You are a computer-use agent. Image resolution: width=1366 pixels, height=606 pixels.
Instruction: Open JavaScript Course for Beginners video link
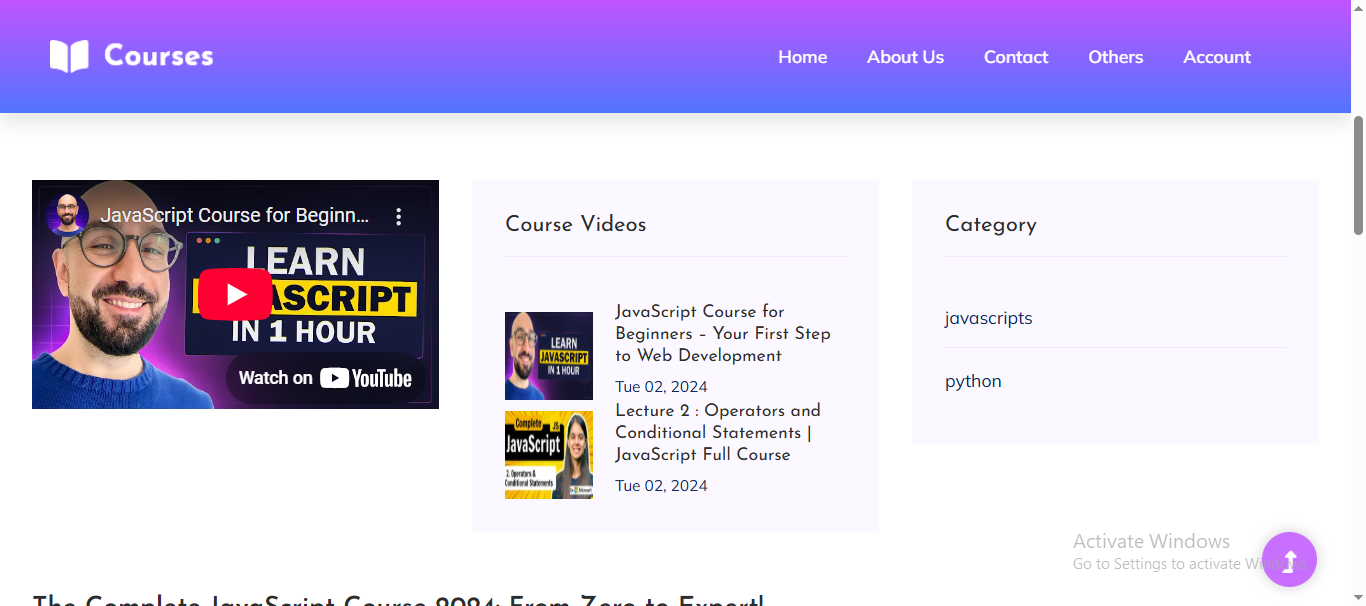point(722,333)
